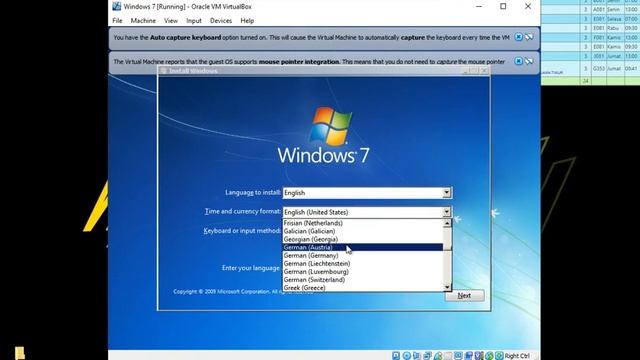This screenshot has width=640, height=360.
Task: Click the network adapter status bar icon
Action: coord(427,356)
